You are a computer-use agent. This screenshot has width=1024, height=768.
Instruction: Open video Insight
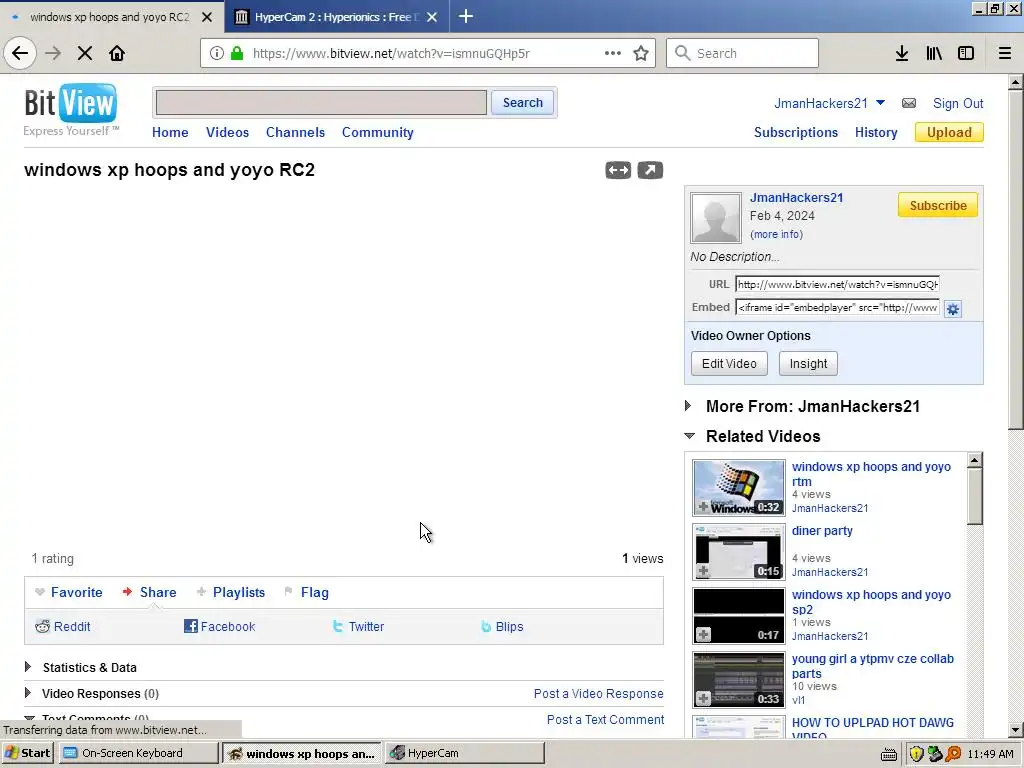pyautogui.click(x=808, y=364)
